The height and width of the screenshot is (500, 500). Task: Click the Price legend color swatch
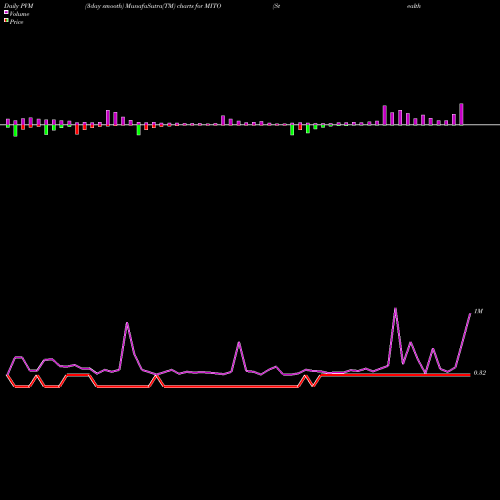pyautogui.click(x=6, y=21)
